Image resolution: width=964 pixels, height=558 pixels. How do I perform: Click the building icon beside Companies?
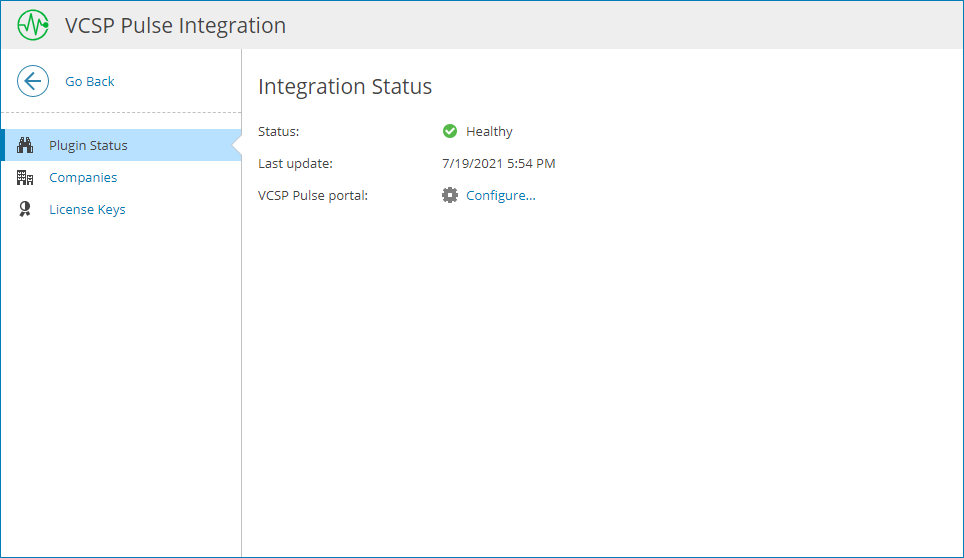[x=26, y=177]
